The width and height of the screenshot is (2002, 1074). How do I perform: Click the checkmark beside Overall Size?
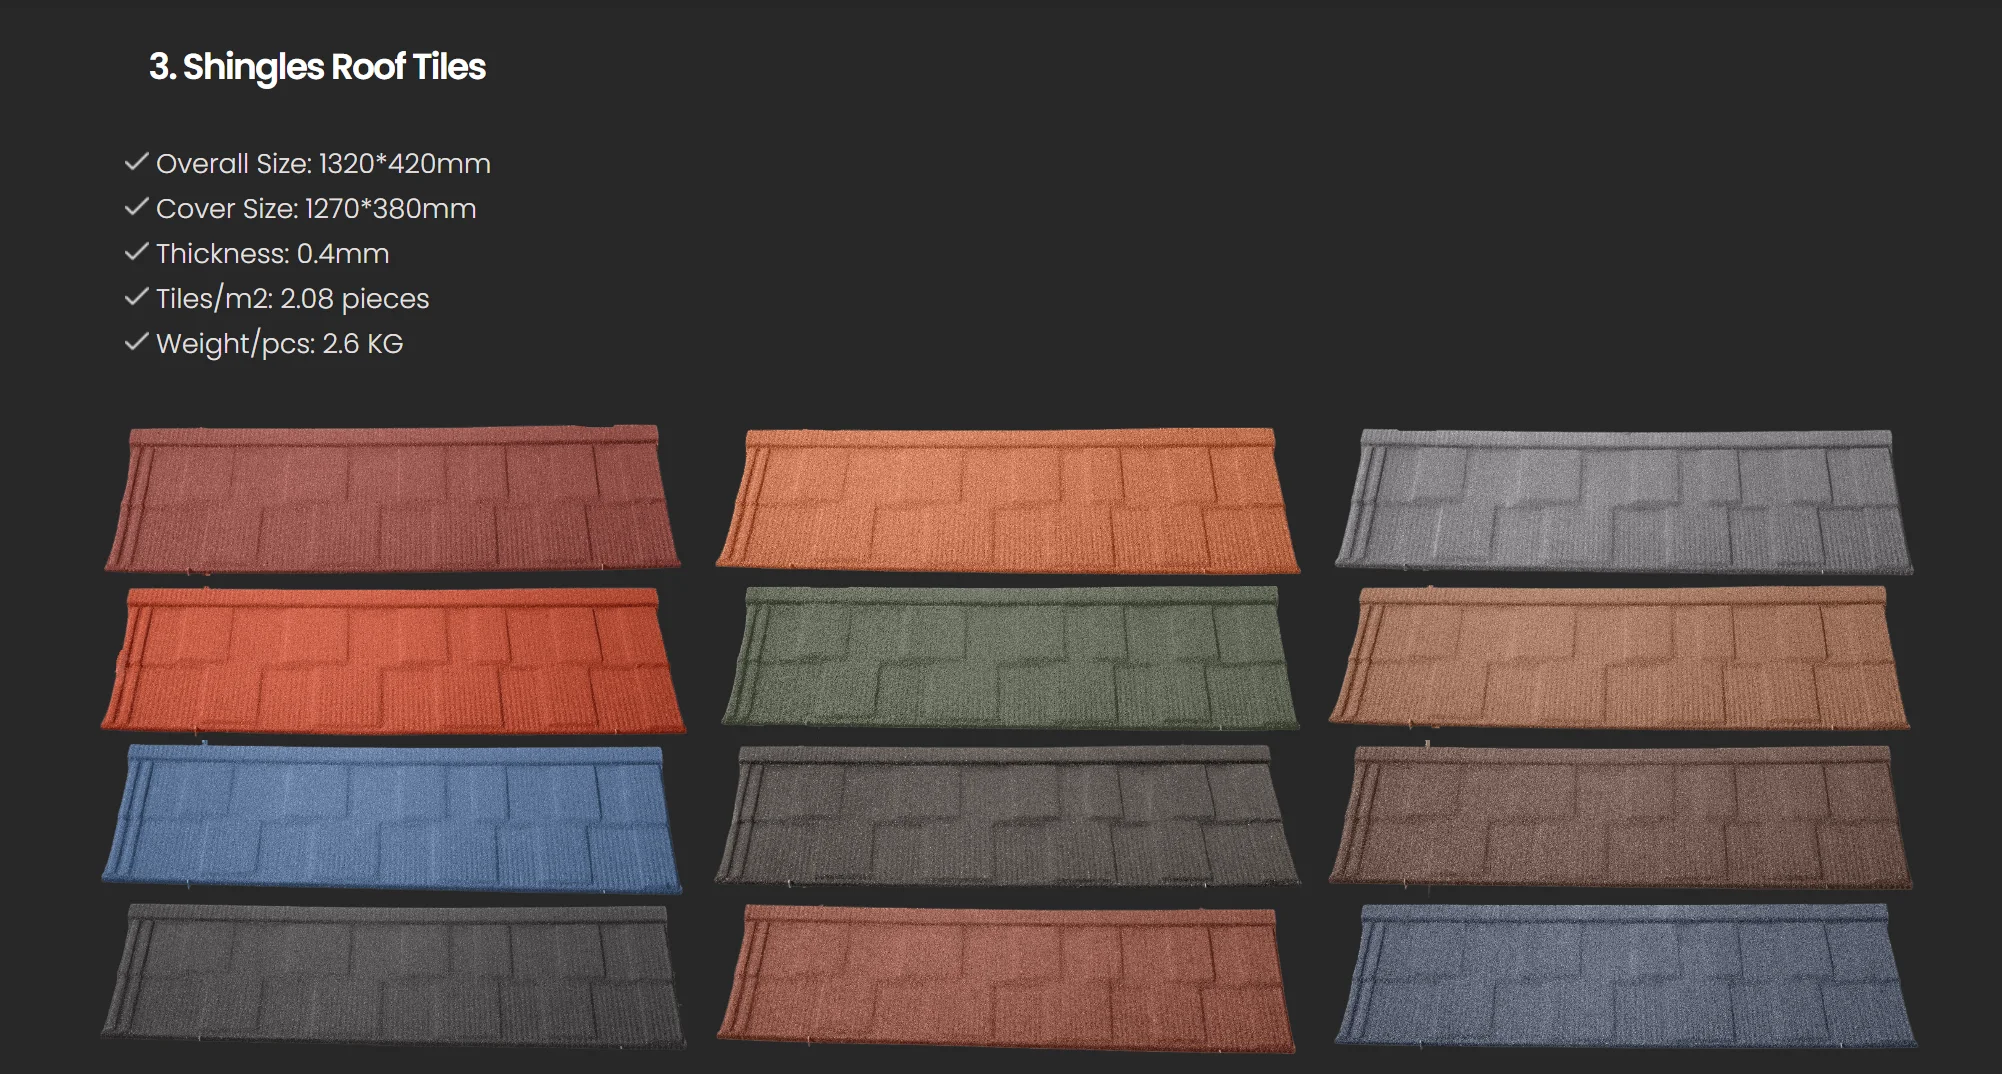(x=136, y=162)
